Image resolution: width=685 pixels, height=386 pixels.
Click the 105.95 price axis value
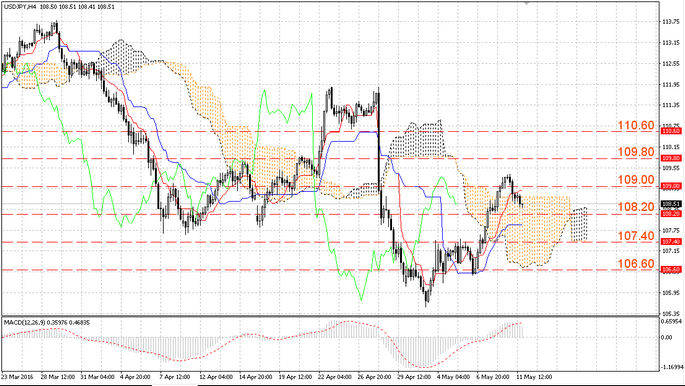click(671, 293)
